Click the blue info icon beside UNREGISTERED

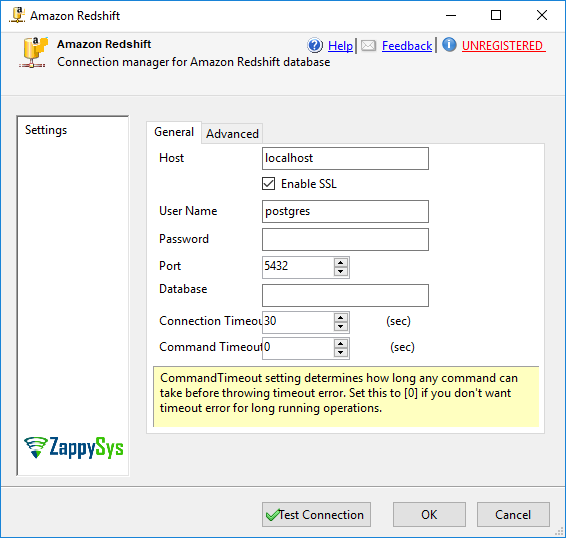coord(449,45)
